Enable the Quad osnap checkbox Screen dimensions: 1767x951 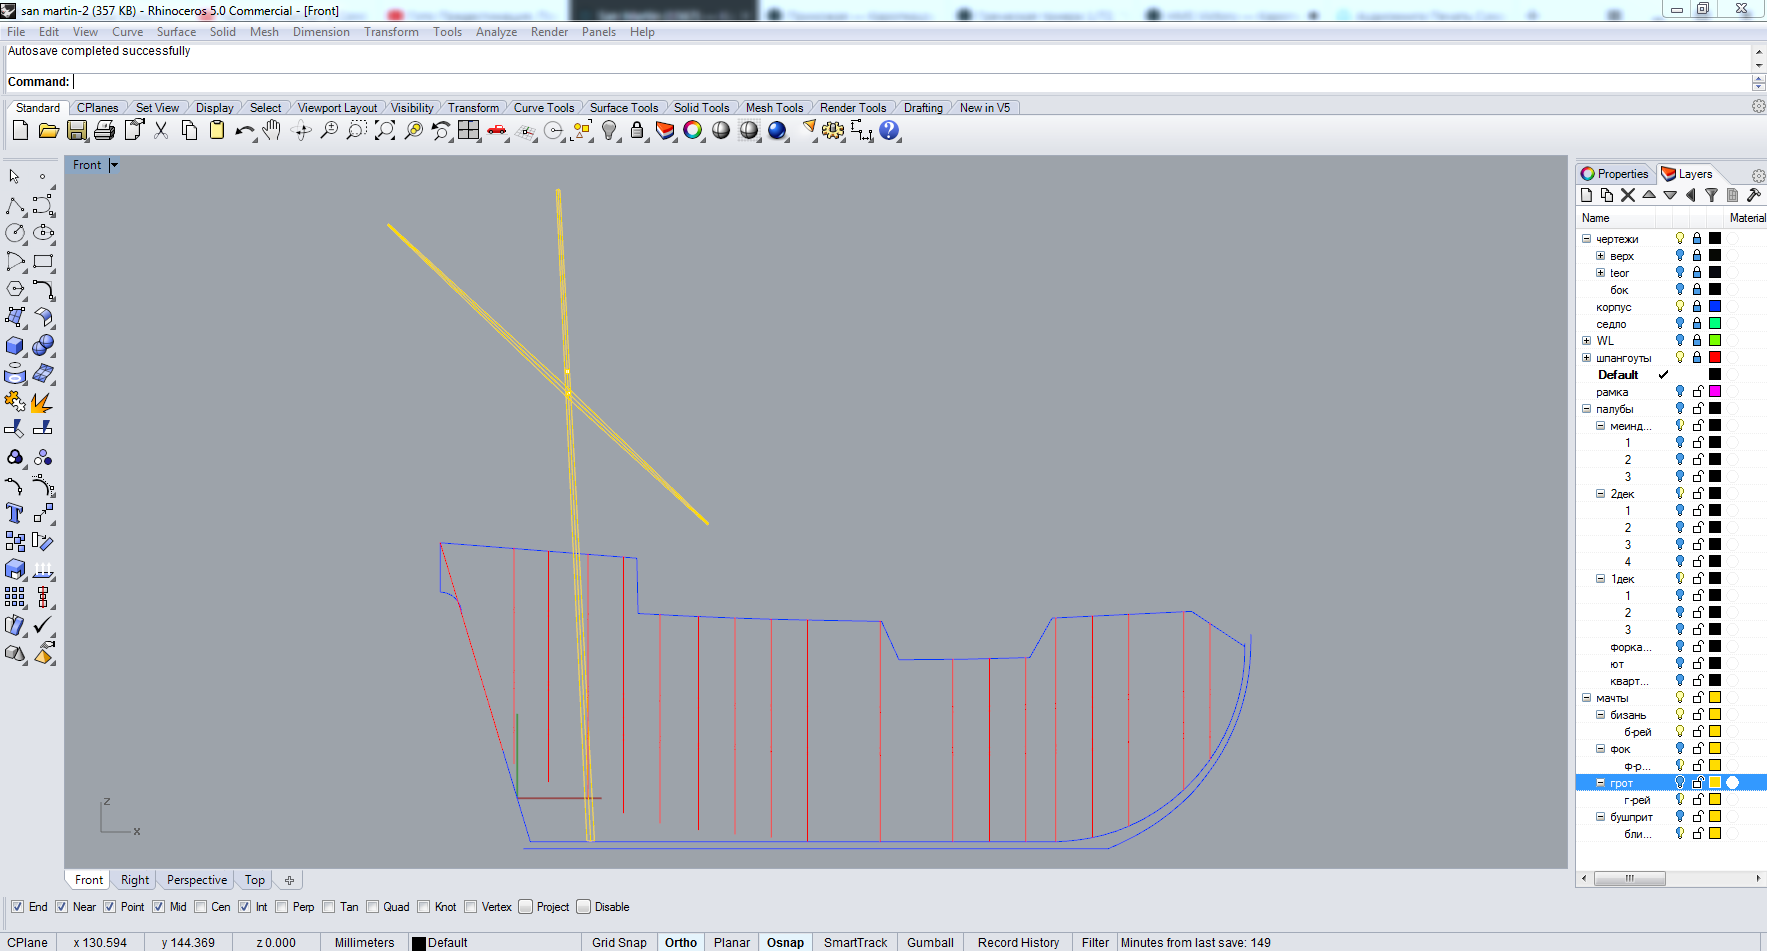(x=373, y=907)
